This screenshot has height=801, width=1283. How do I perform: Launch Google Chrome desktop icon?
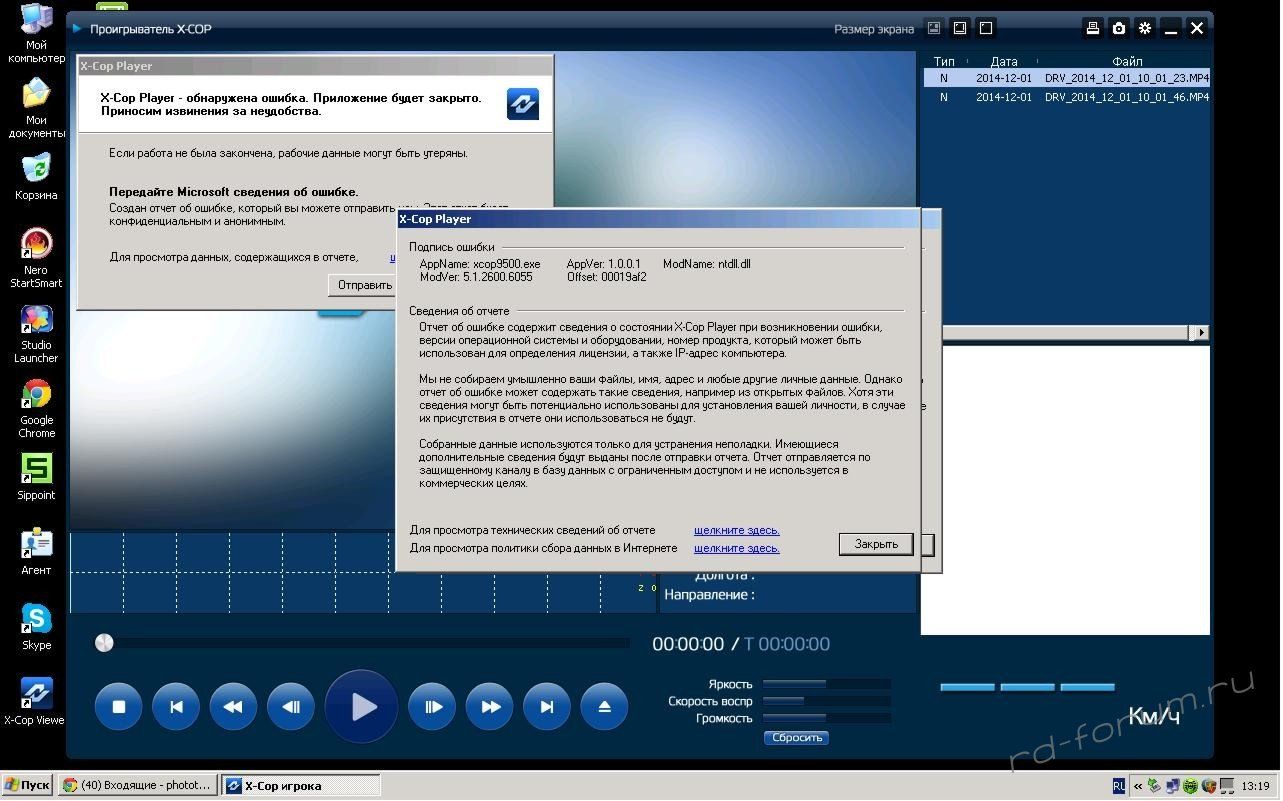pos(37,409)
